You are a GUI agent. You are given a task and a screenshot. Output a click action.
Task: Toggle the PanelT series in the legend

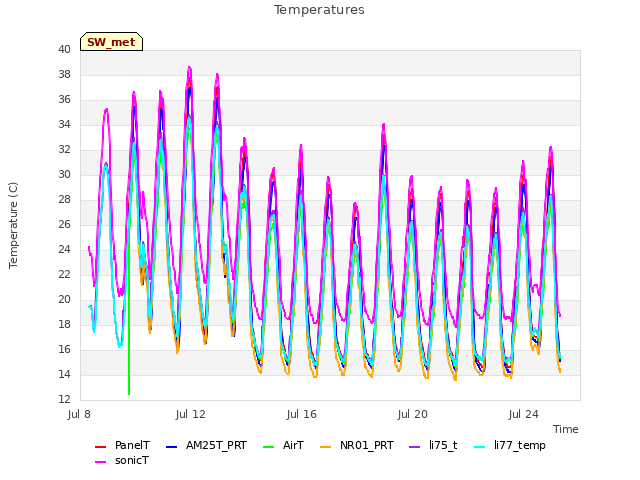122,445
